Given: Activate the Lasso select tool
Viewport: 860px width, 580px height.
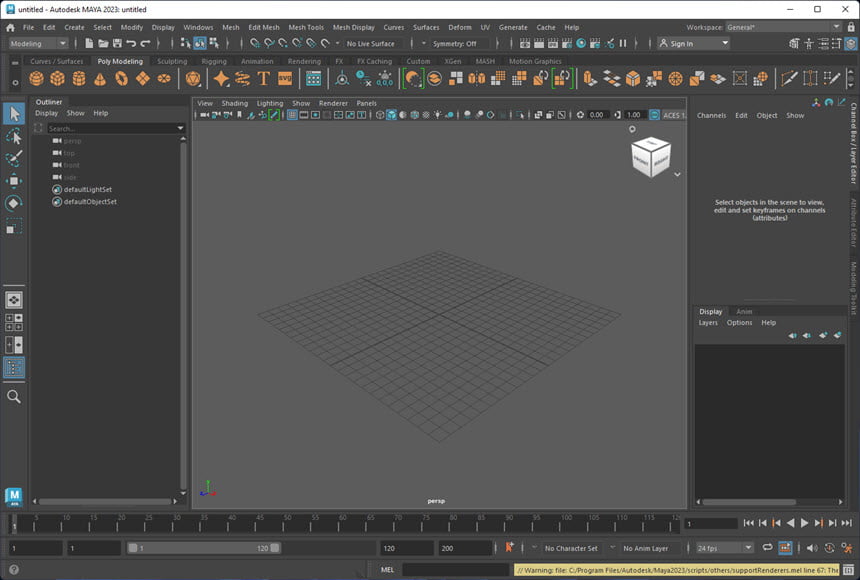Looking at the screenshot, I should (14, 136).
